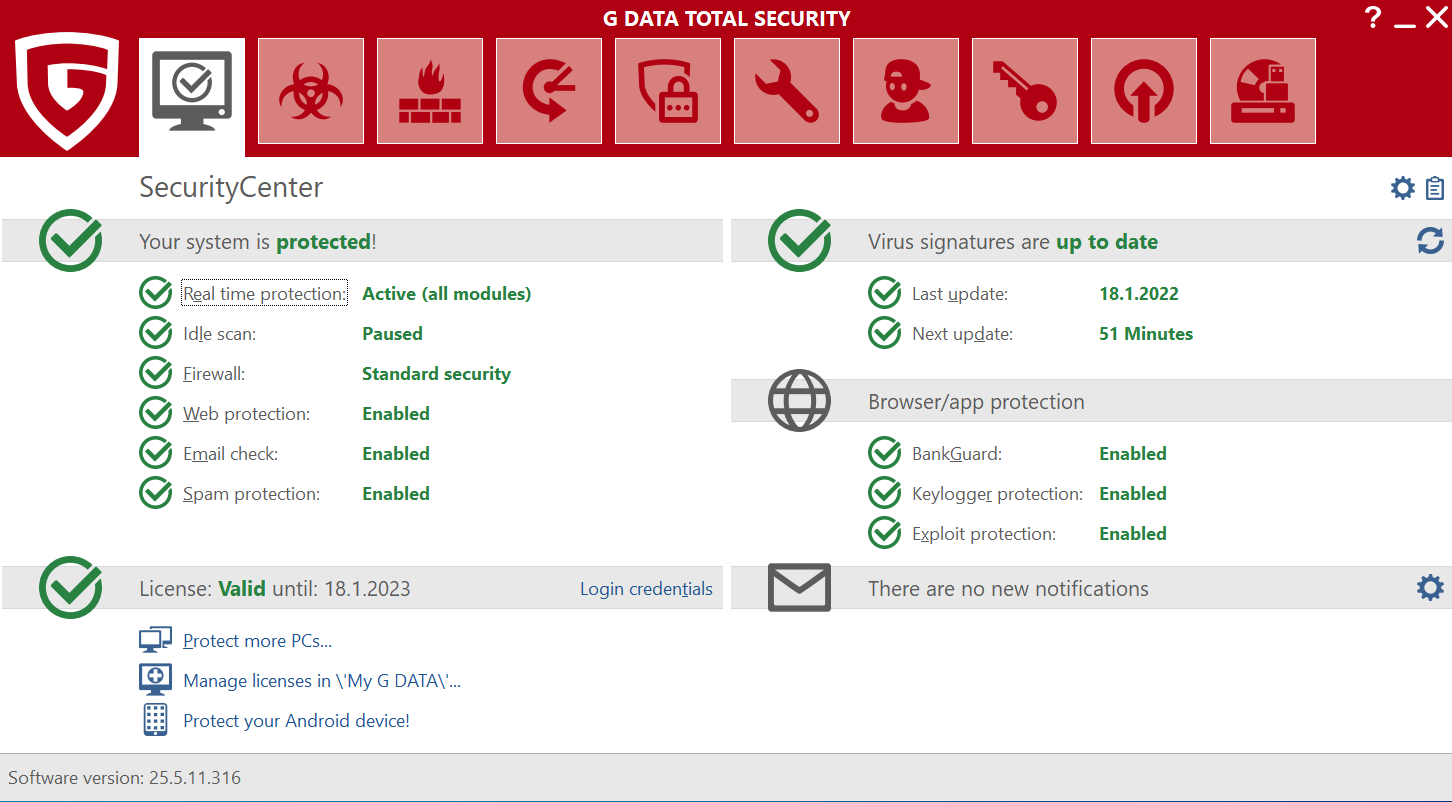Open the Encryption key tab
Image resolution: width=1452 pixels, height=802 pixels.
coord(1025,91)
